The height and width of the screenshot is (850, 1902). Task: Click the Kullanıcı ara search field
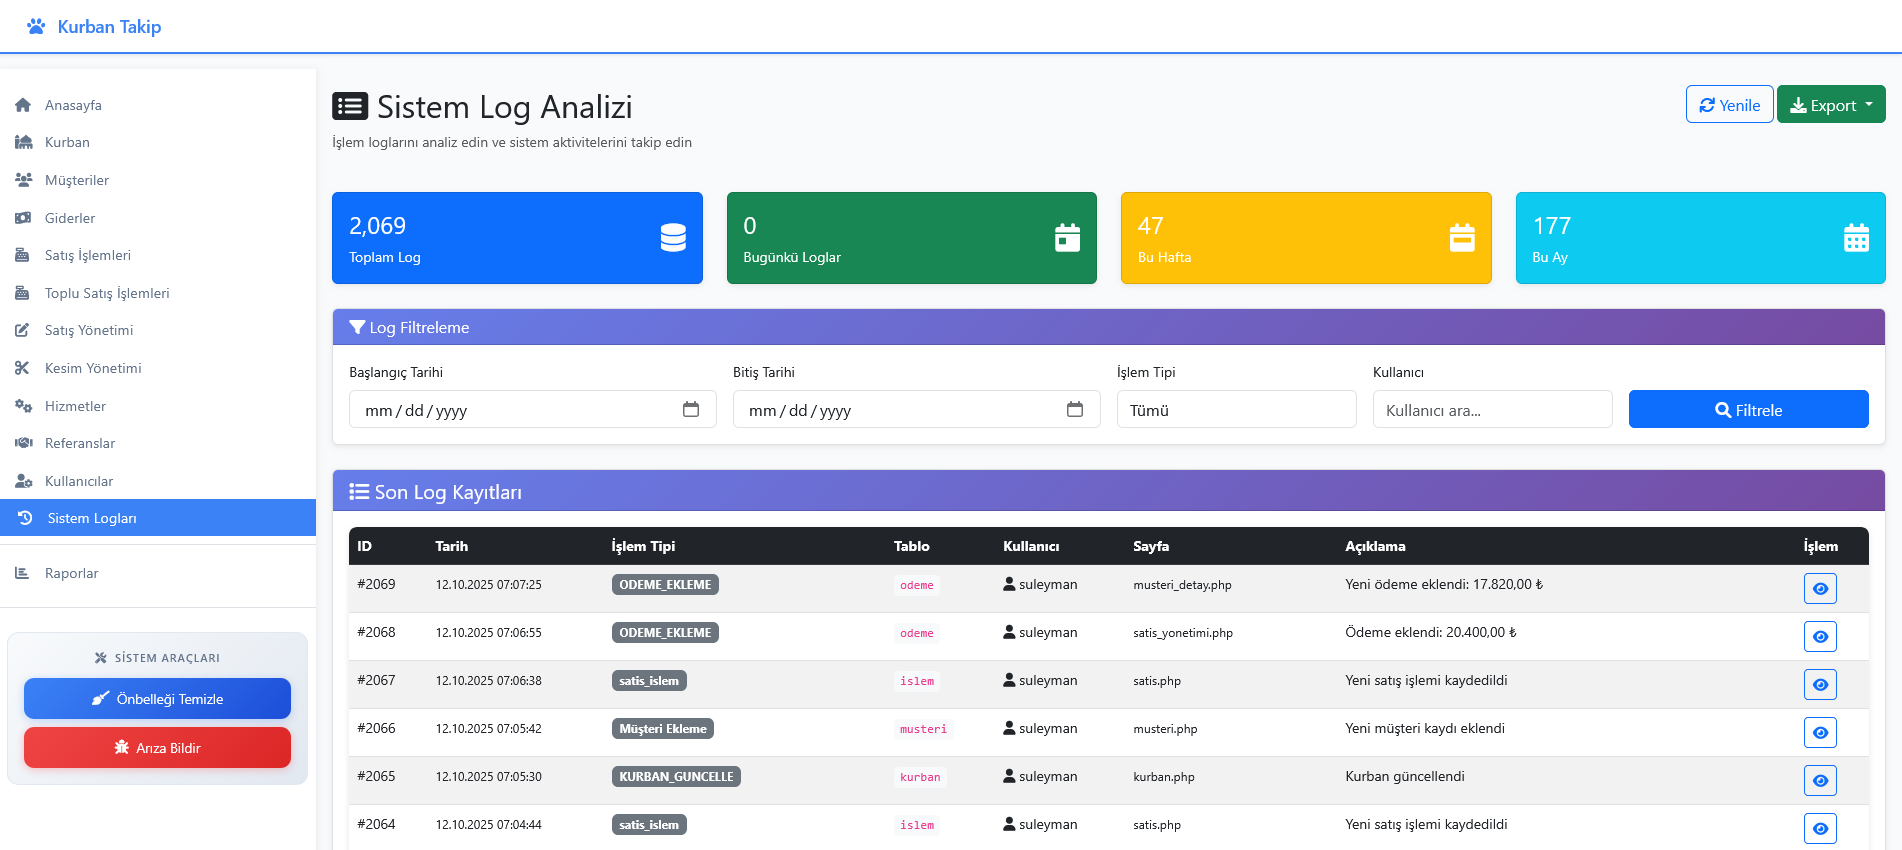click(1492, 410)
